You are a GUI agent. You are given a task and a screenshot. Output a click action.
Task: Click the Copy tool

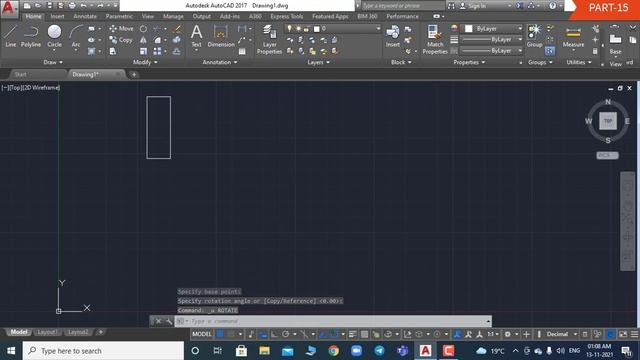(x=121, y=40)
